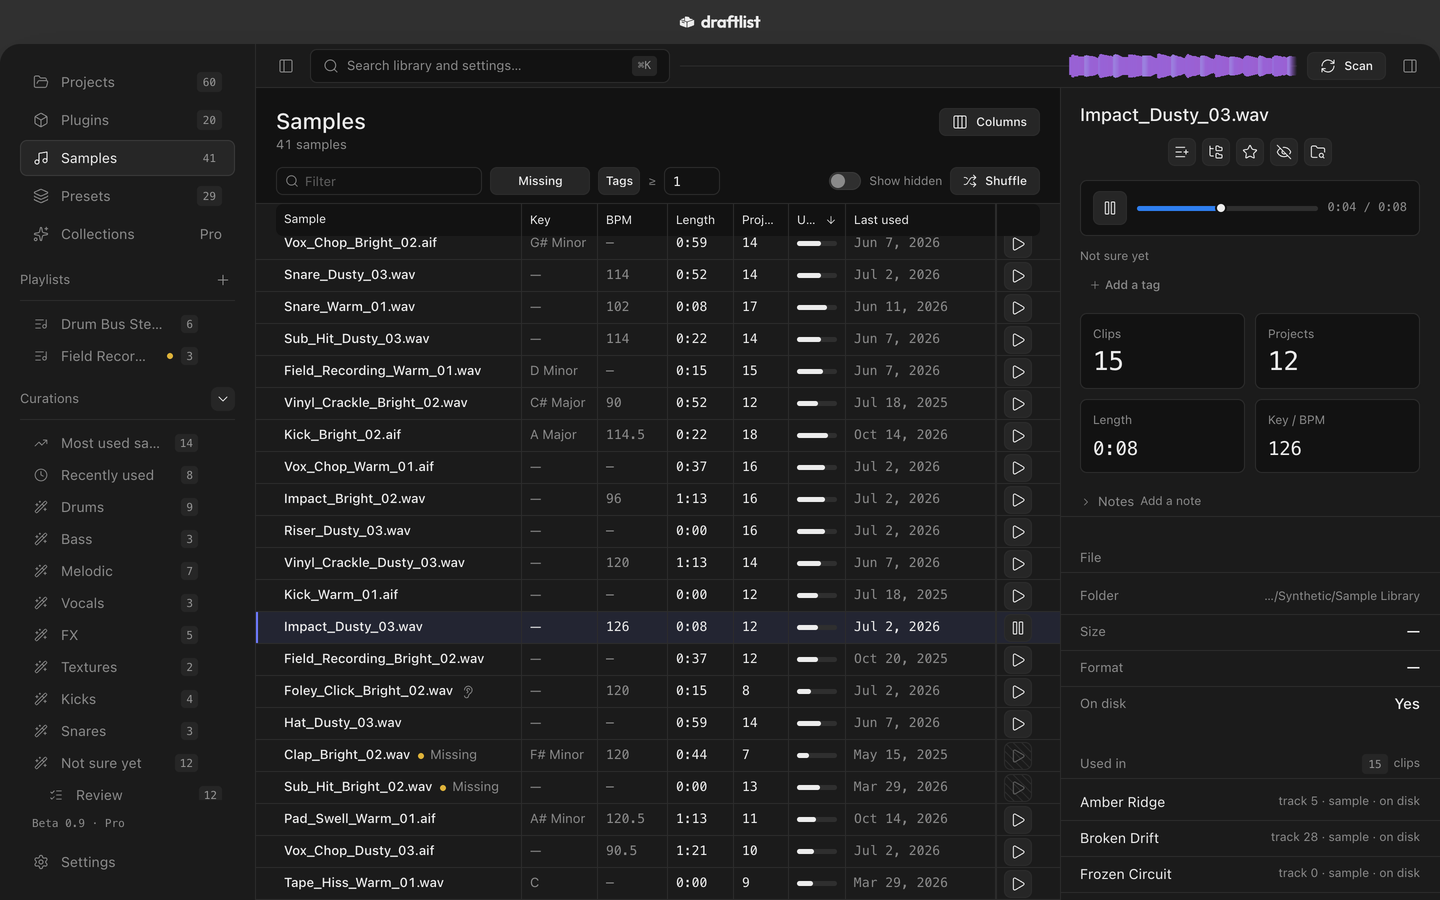The image size is (1440, 900).
Task: Star Impact_Dusty_03.wav as a favorite
Action: 1250,152
